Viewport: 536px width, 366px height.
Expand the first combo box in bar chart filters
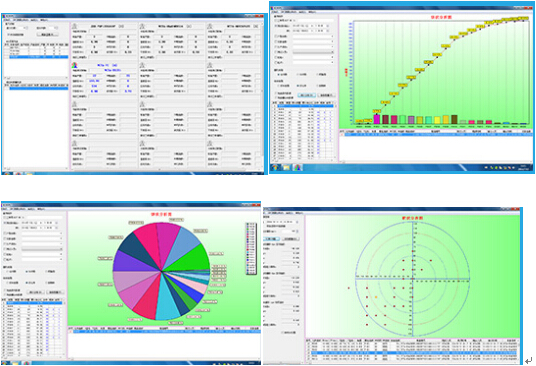pyautogui.click(x=313, y=37)
